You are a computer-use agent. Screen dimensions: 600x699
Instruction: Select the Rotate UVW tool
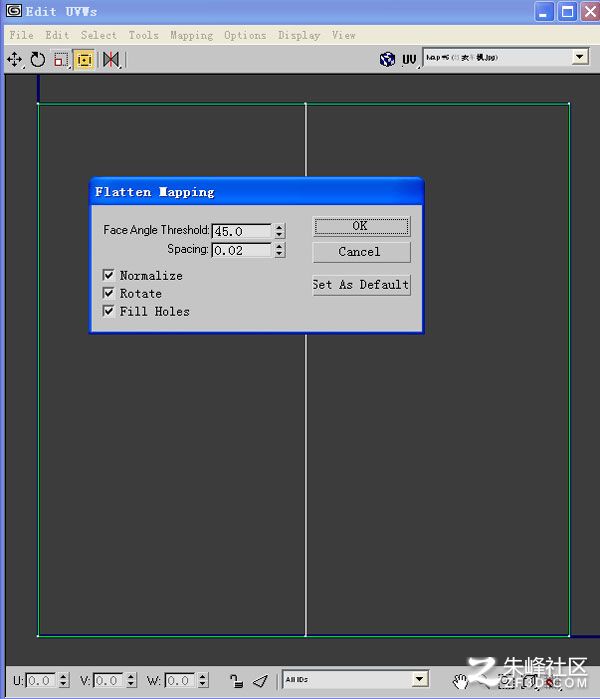[38, 59]
